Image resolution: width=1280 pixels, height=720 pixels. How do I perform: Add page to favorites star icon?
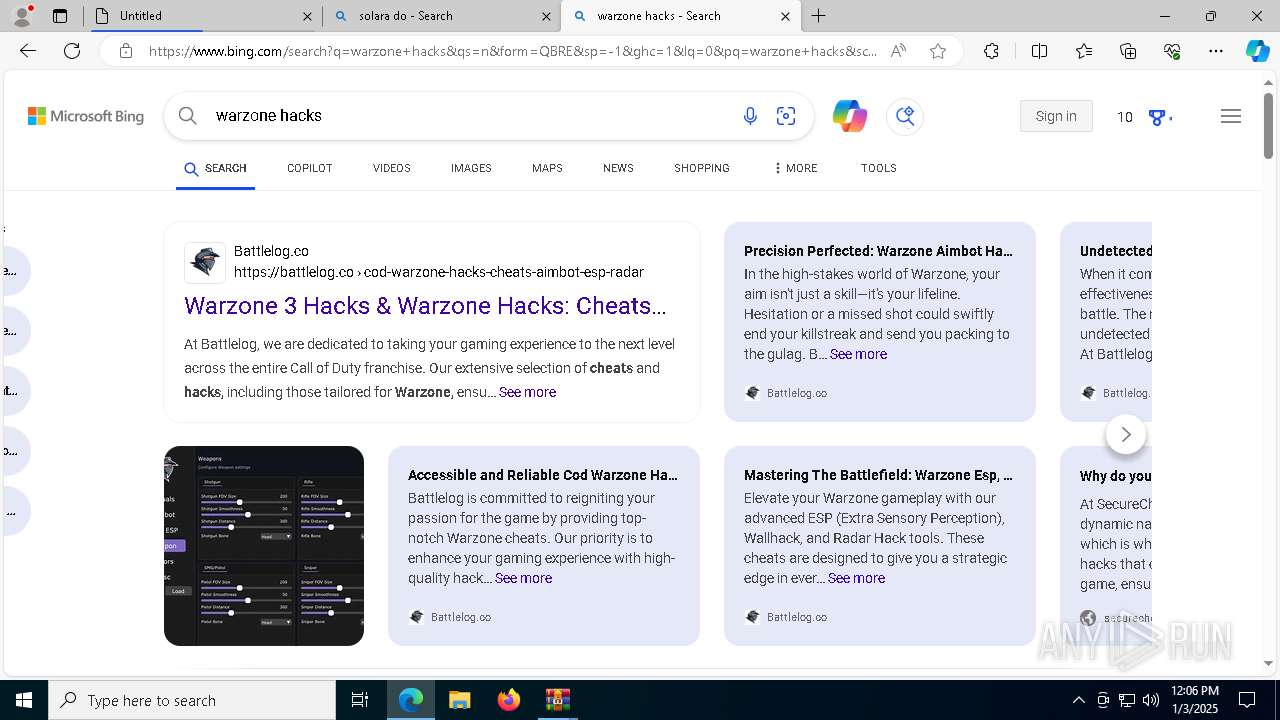coord(938,51)
